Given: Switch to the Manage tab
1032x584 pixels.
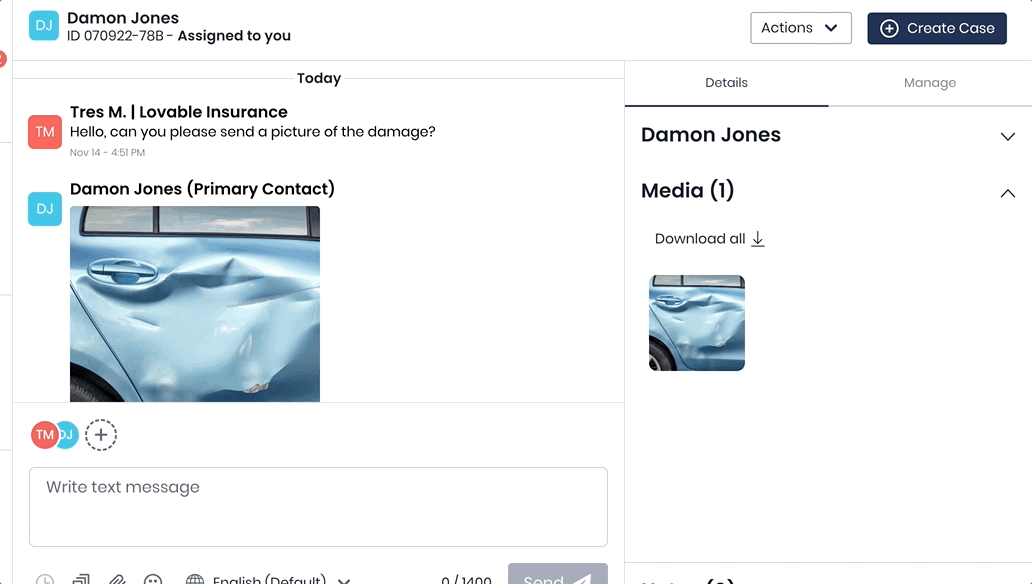Looking at the screenshot, I should point(929,83).
